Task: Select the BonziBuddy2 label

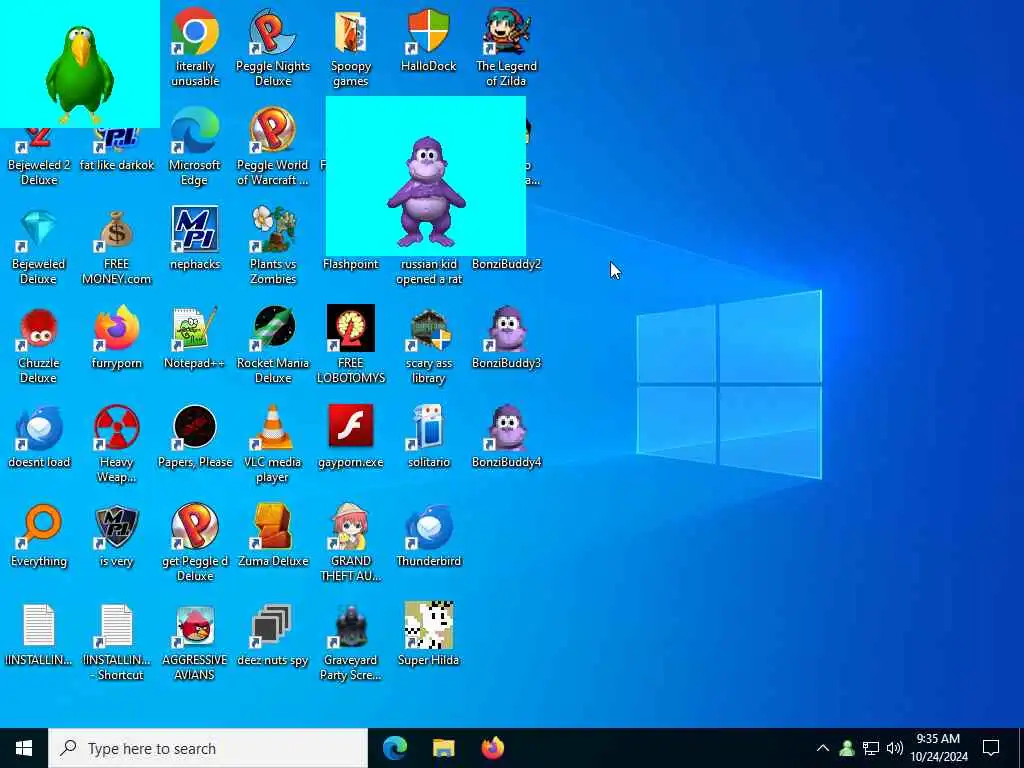Action: click(507, 264)
